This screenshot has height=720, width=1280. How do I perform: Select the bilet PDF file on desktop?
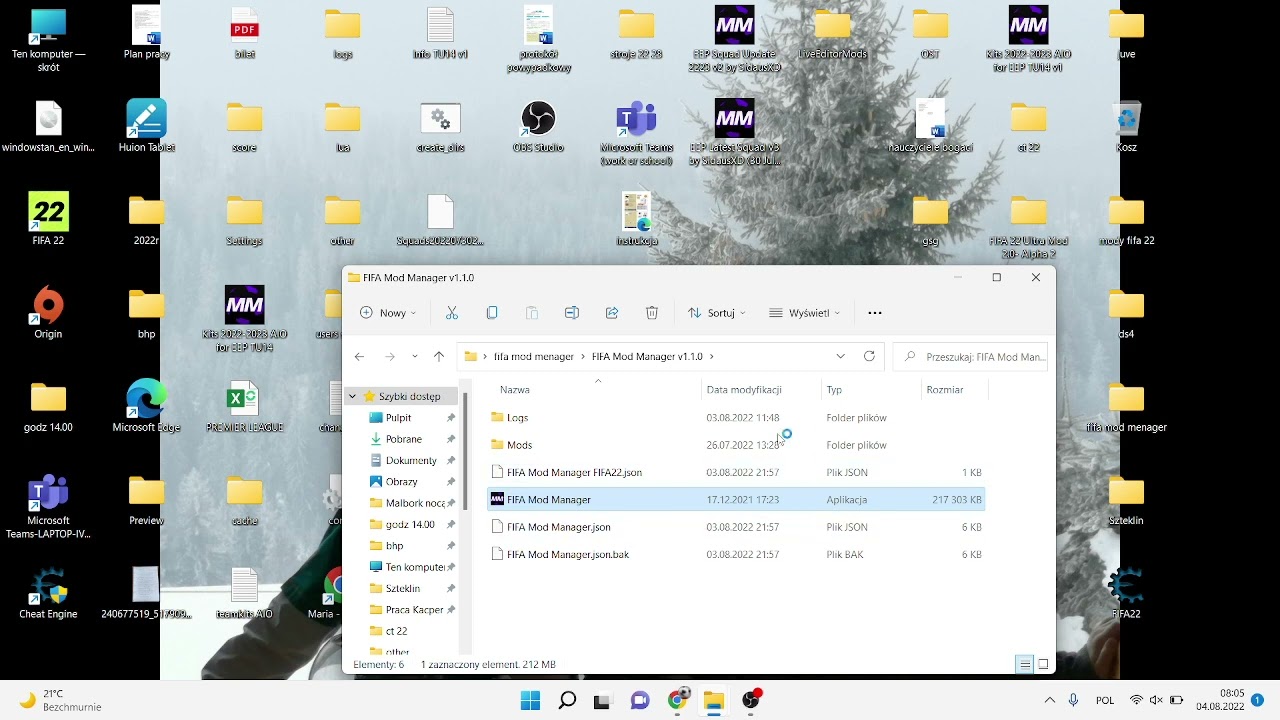244,34
